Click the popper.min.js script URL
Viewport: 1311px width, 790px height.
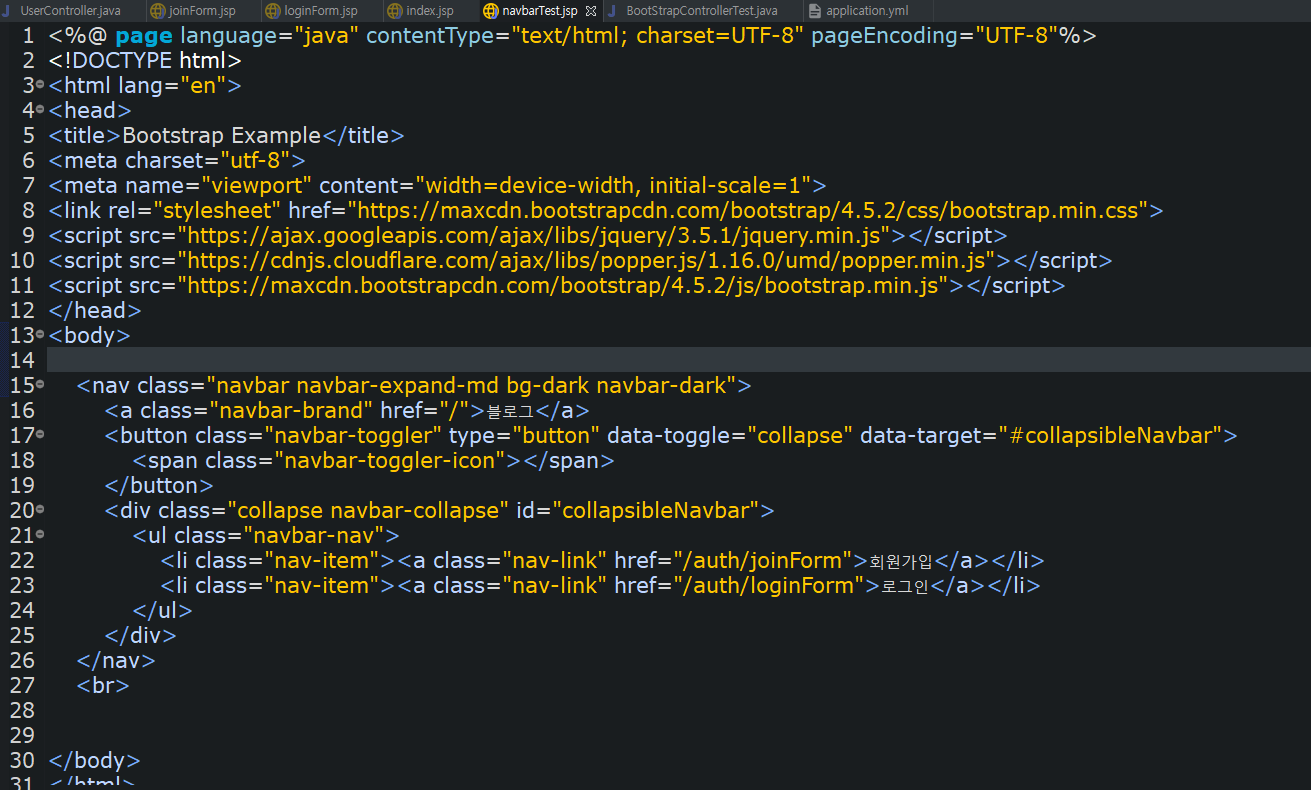pyautogui.click(x=587, y=260)
